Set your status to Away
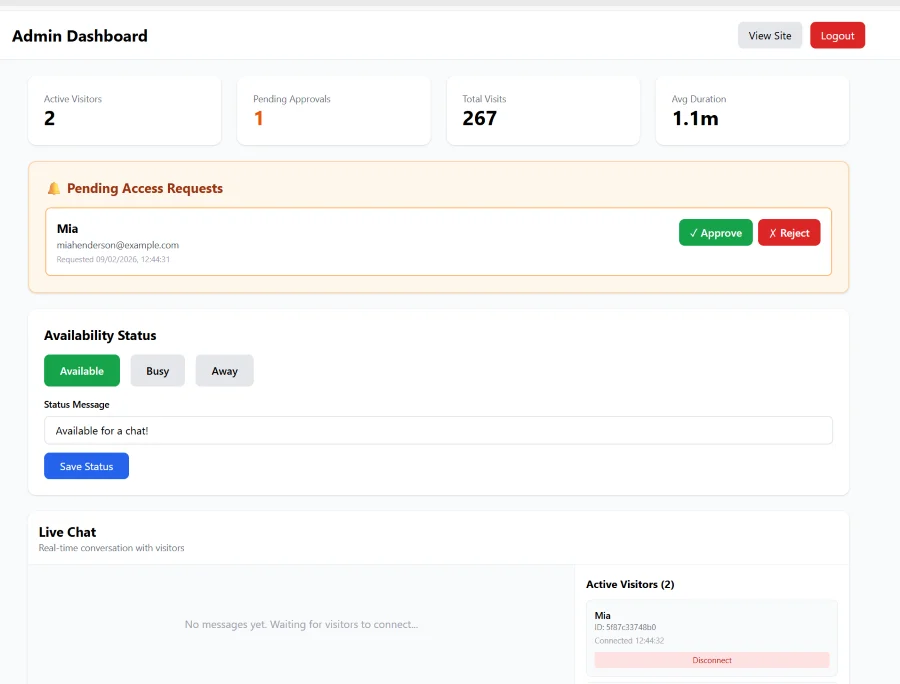The height and width of the screenshot is (684, 900). [224, 370]
